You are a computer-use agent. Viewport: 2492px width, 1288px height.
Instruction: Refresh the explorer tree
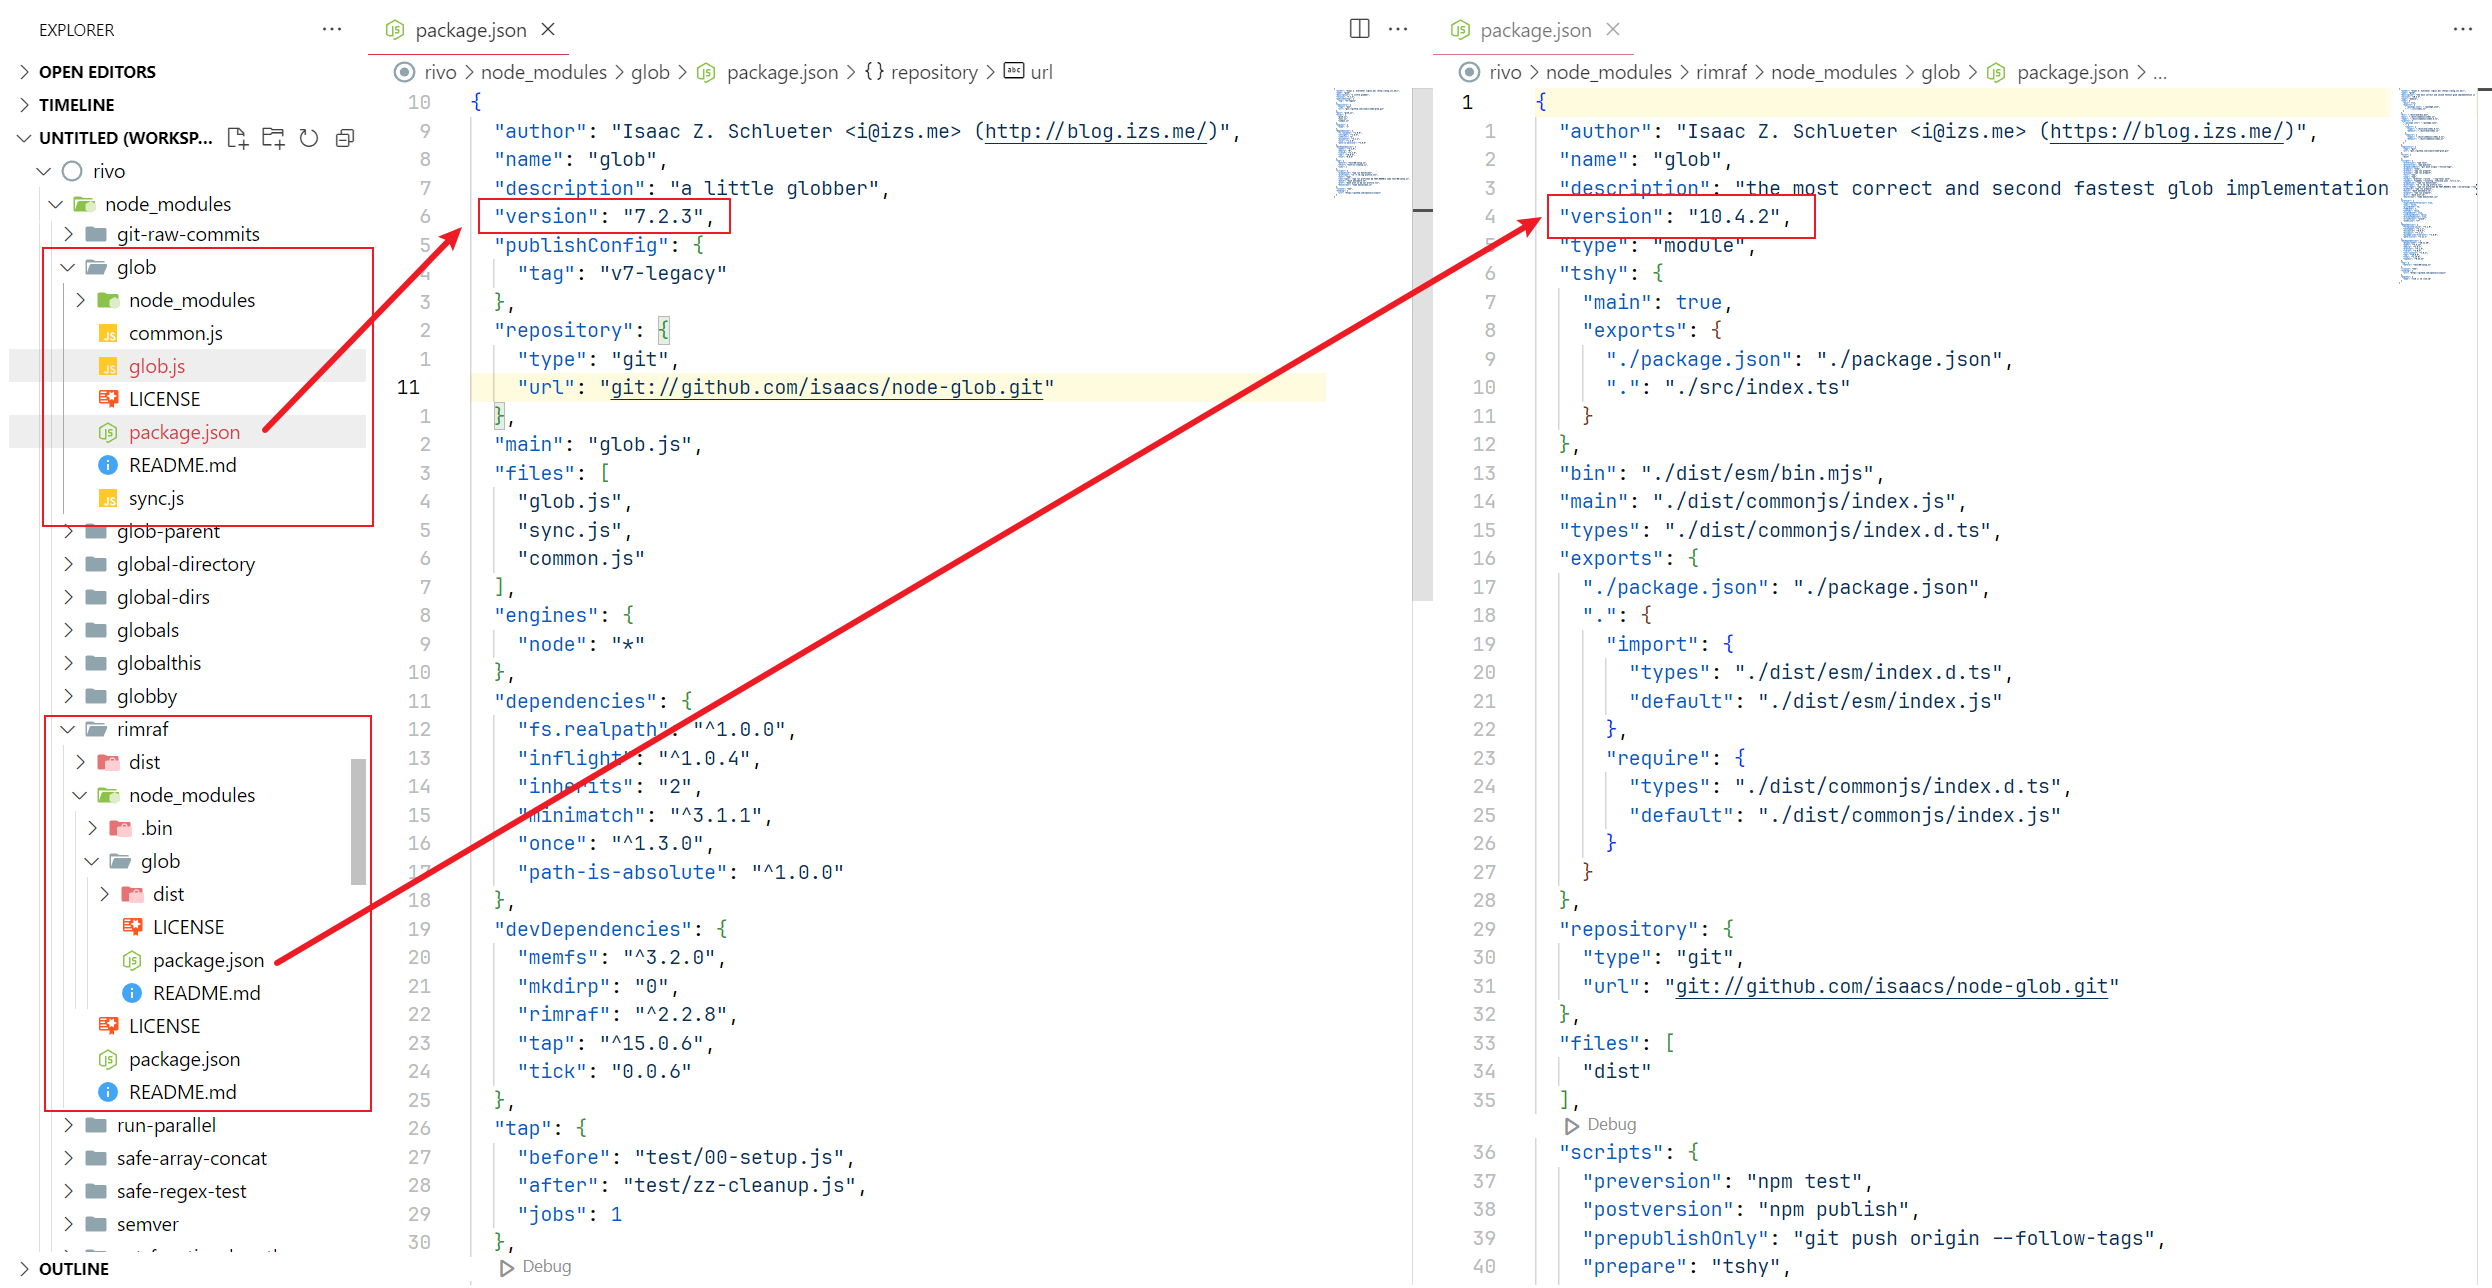coord(309,138)
